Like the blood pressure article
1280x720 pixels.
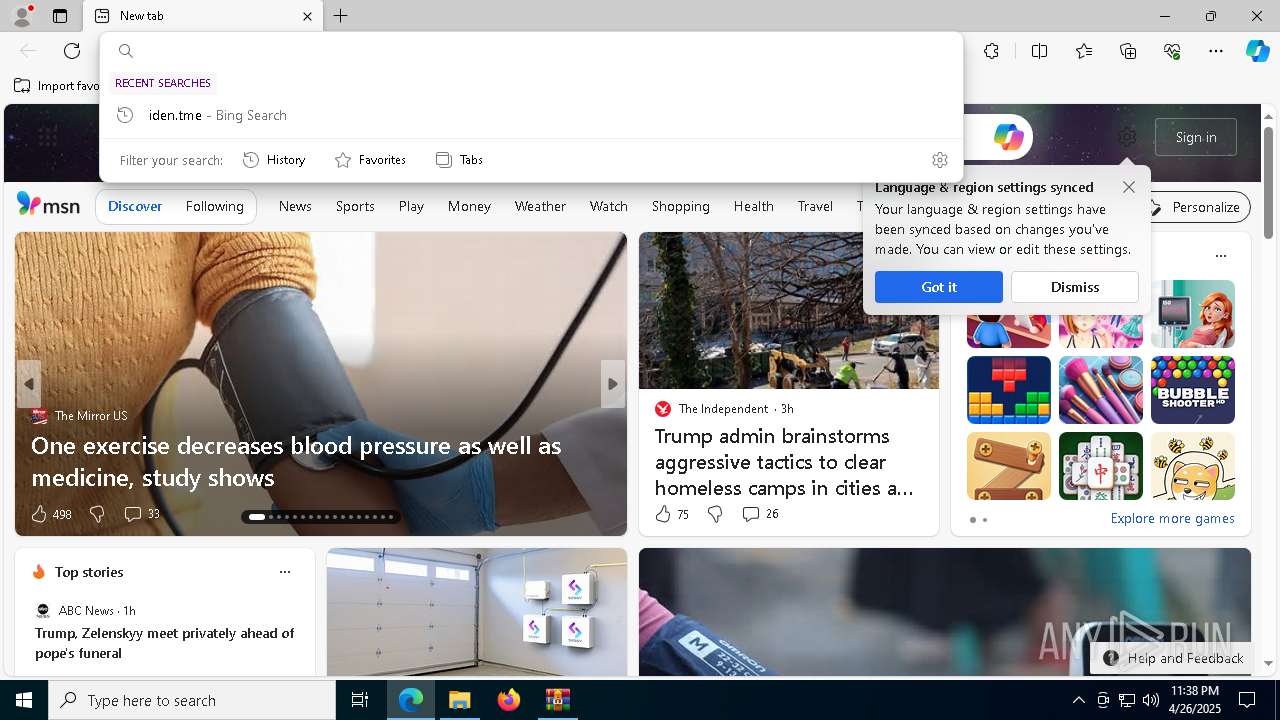tap(40, 514)
